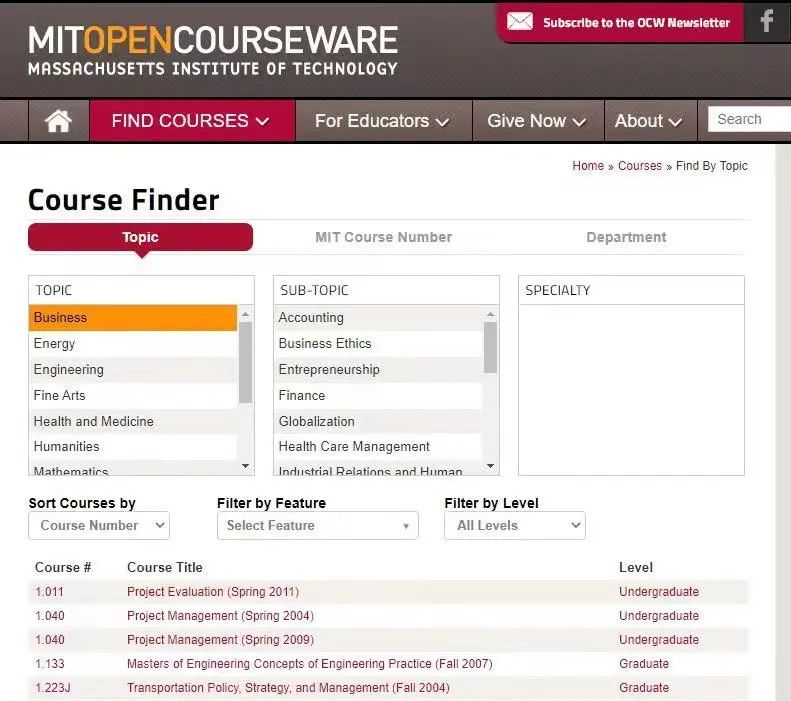This screenshot has height=701, width=791.
Task: Choose the Engineering topic
Action: tap(133, 370)
